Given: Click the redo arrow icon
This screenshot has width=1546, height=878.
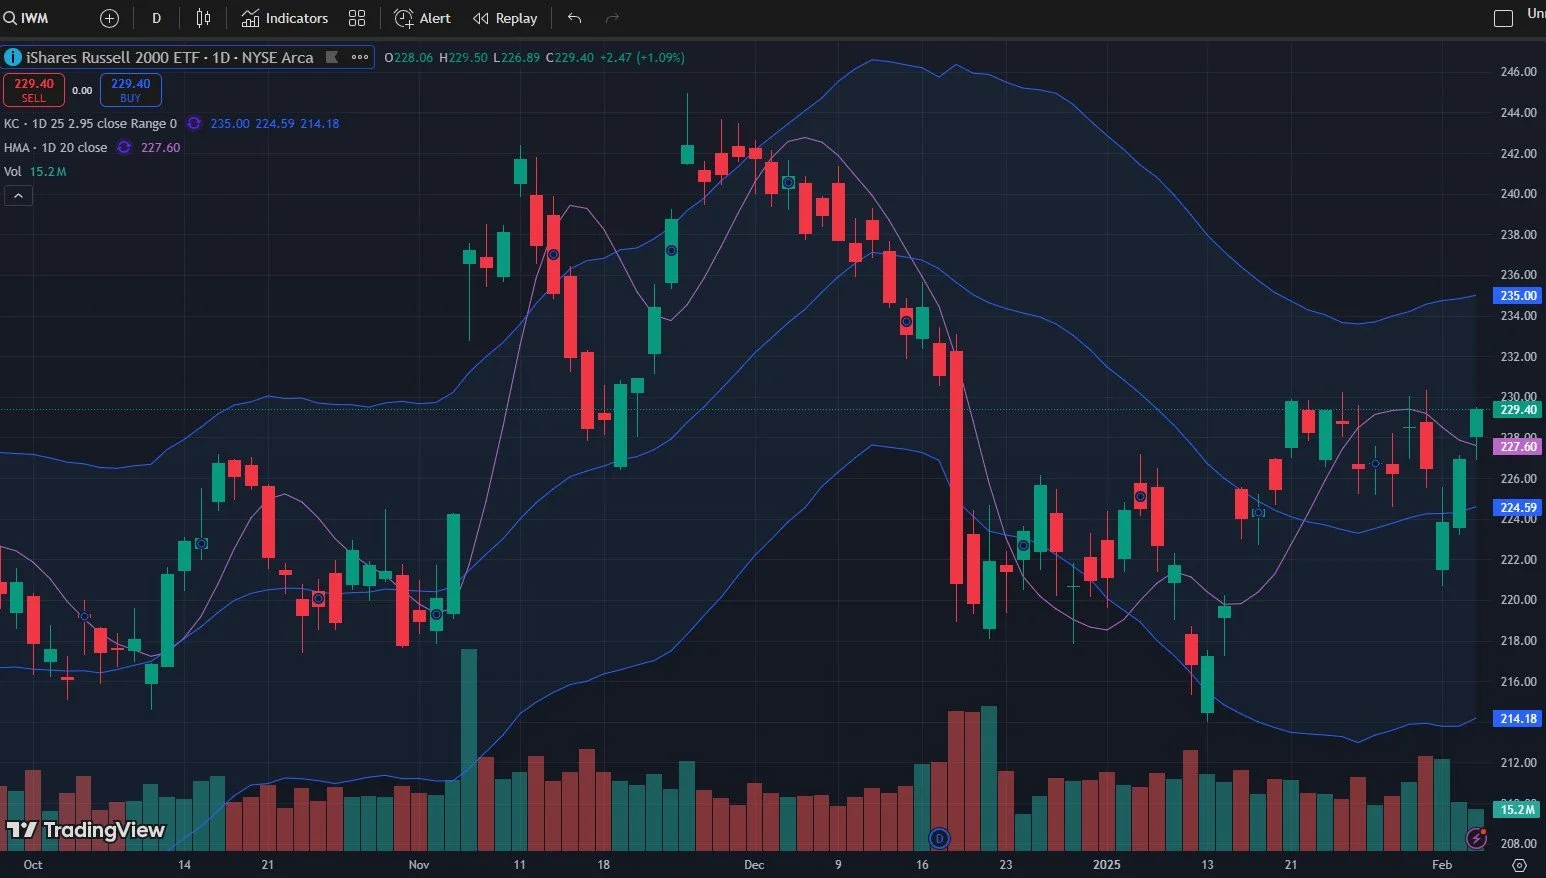Looking at the screenshot, I should click(x=613, y=18).
